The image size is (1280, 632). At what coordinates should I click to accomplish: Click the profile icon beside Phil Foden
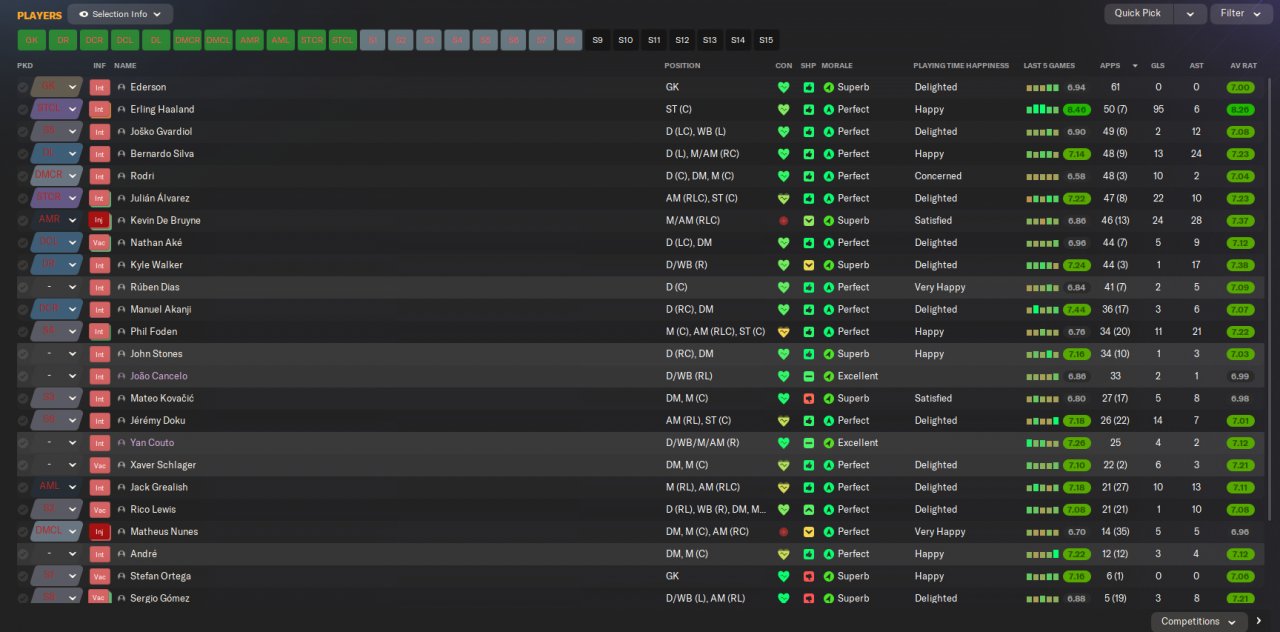[x=122, y=332]
